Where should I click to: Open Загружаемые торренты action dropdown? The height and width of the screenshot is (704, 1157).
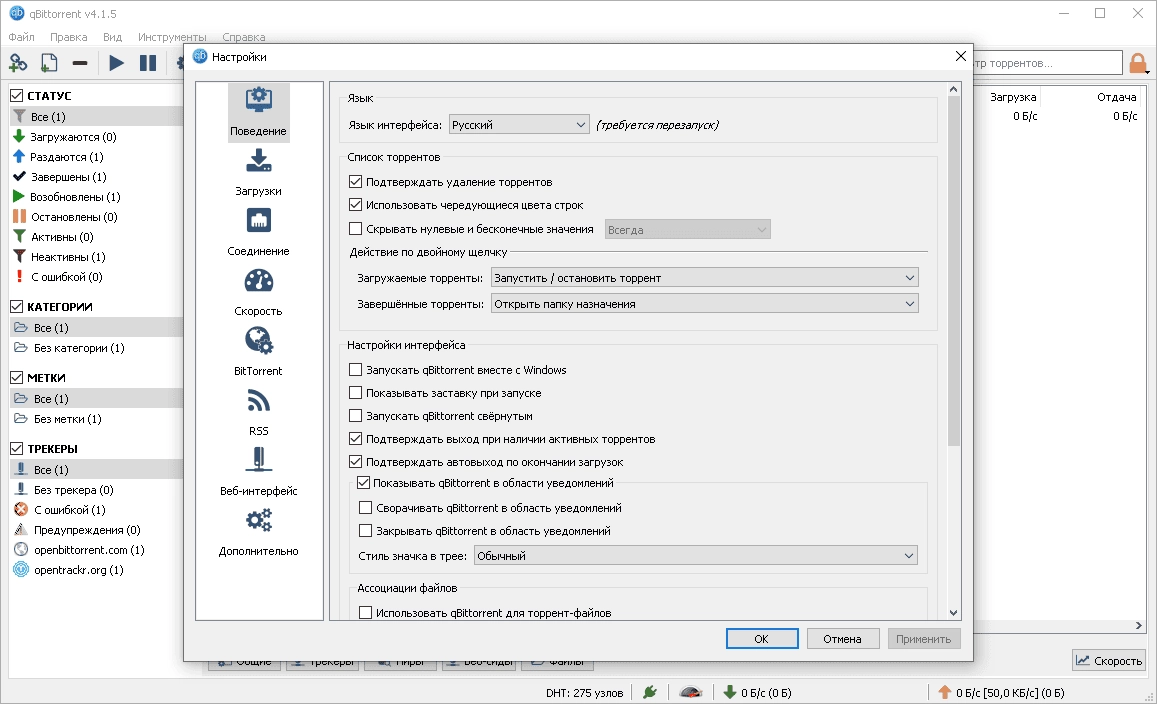(x=705, y=277)
